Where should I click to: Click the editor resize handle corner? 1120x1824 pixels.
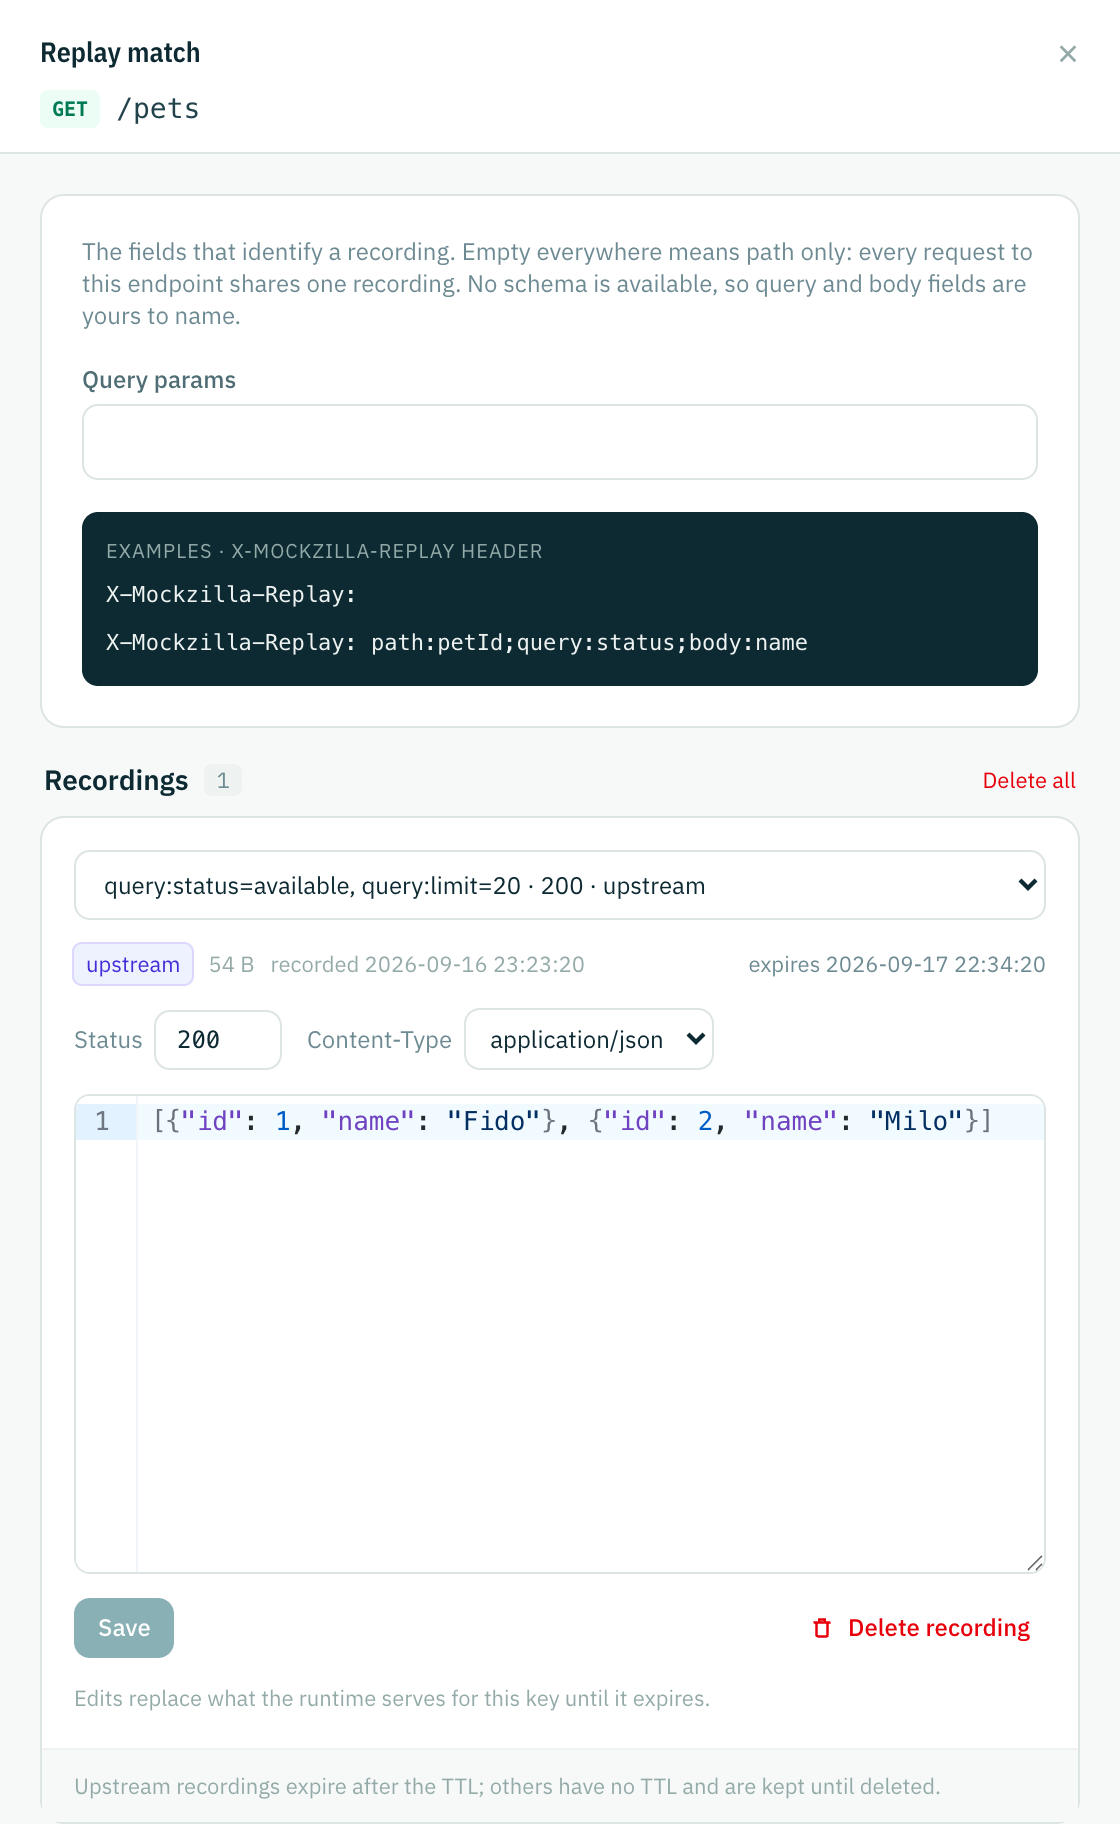tap(1035, 1563)
